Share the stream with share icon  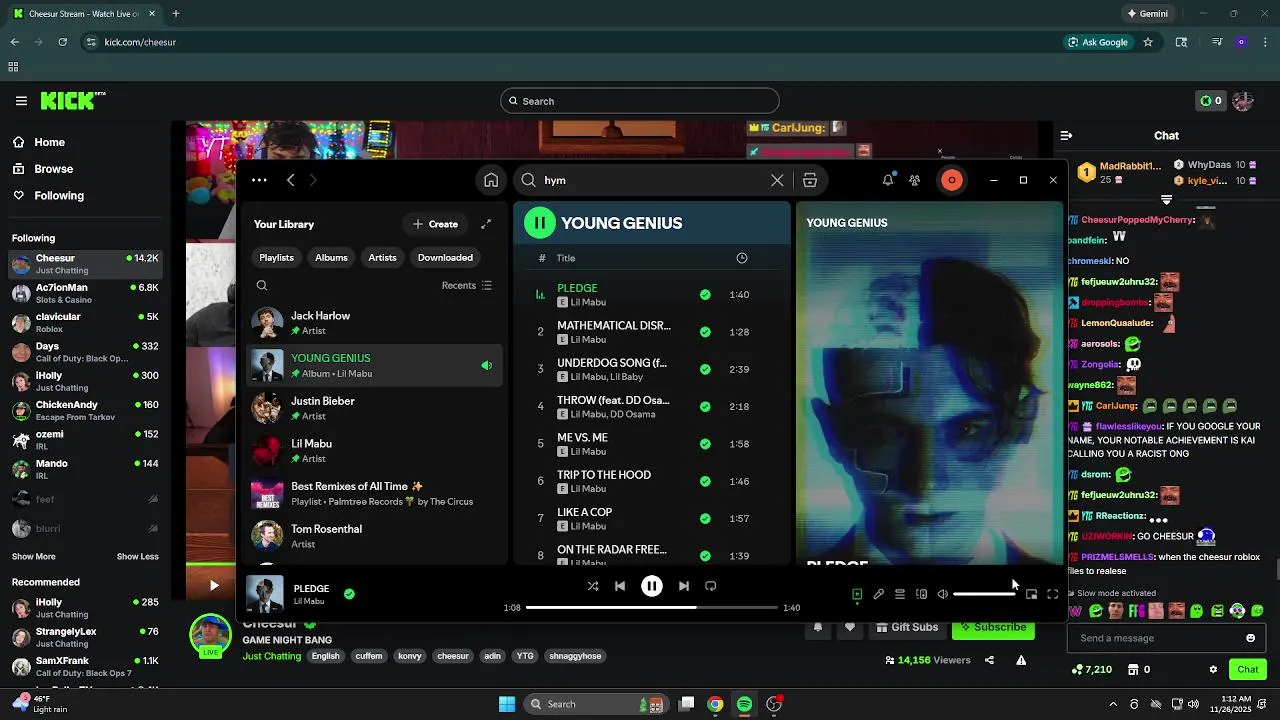(989, 660)
